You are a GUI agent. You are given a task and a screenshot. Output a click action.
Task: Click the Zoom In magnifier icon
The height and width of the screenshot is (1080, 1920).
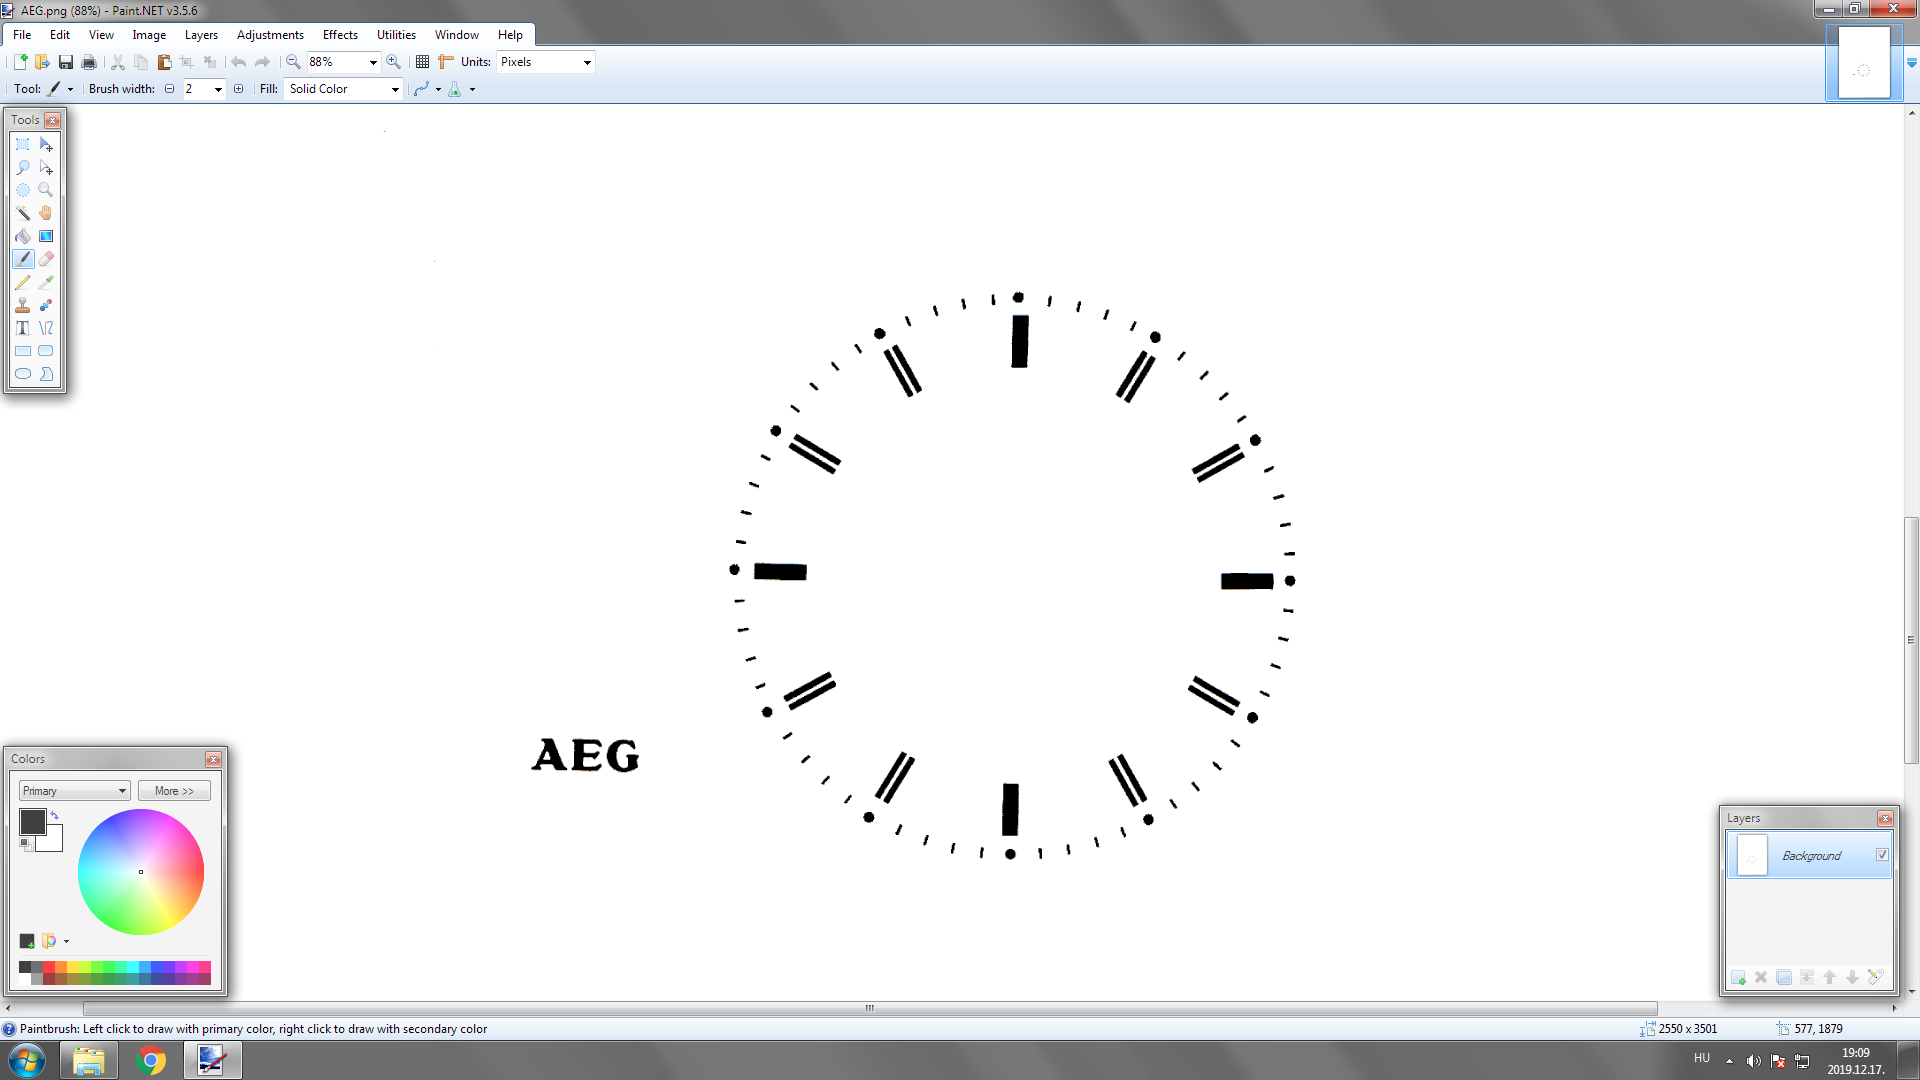[394, 62]
